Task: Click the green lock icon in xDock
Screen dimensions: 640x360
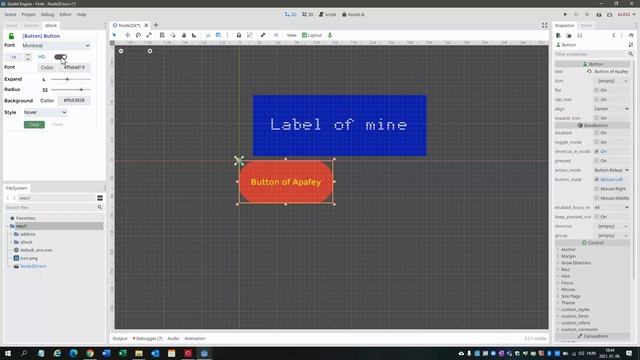Action: (11, 36)
